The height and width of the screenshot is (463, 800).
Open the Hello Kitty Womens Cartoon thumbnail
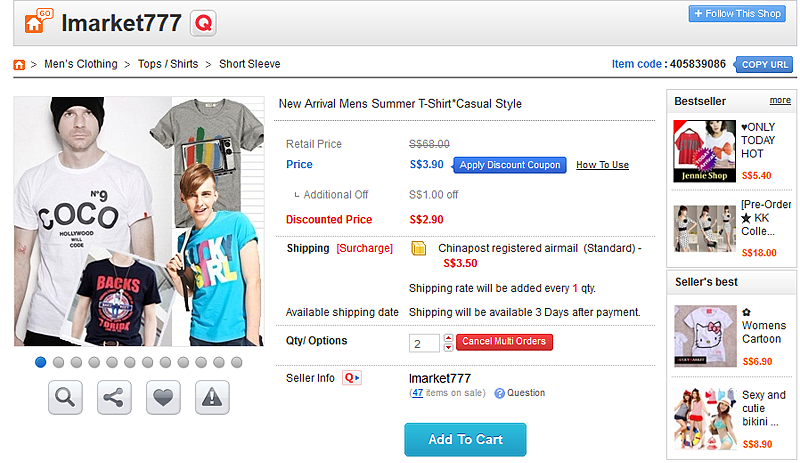(x=705, y=337)
